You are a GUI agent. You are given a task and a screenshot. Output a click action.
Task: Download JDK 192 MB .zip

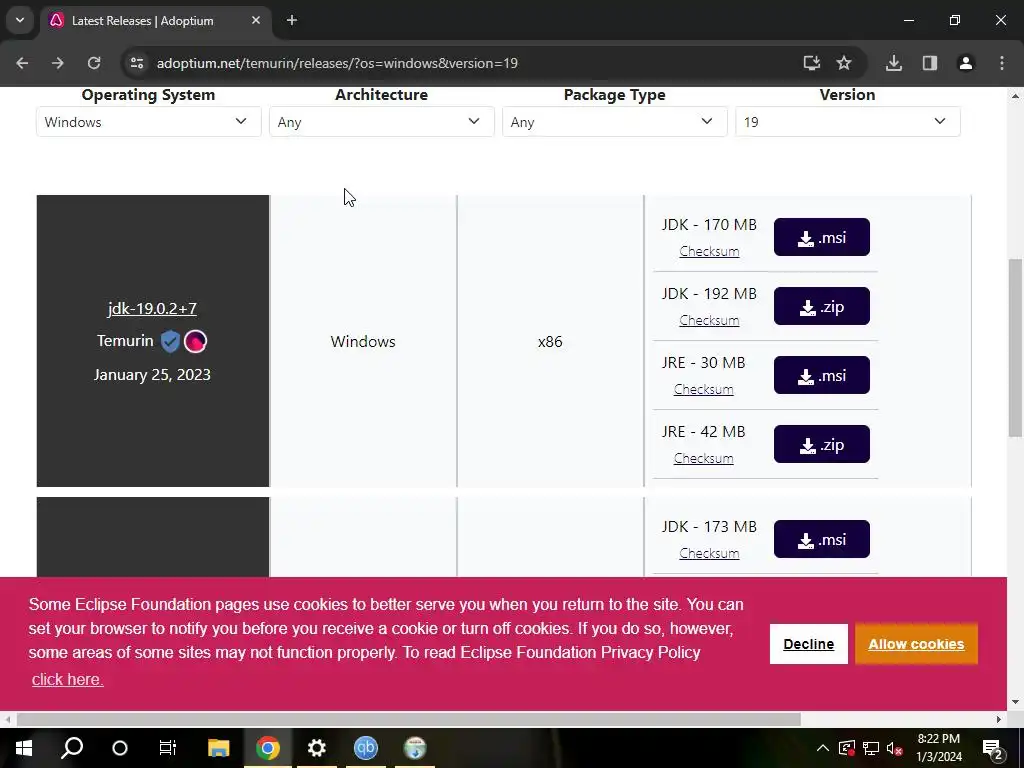point(822,306)
